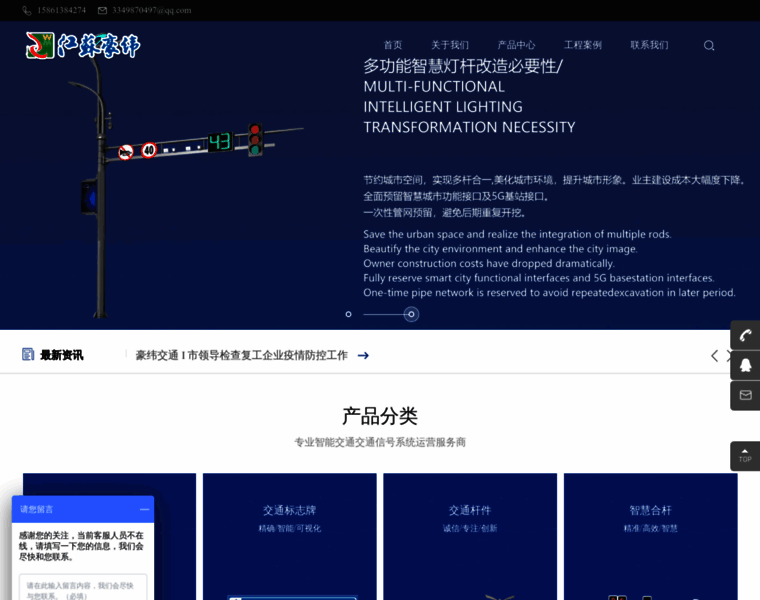Click the email envelope icon on right sidebar
This screenshot has height=600, width=760.
[x=745, y=395]
